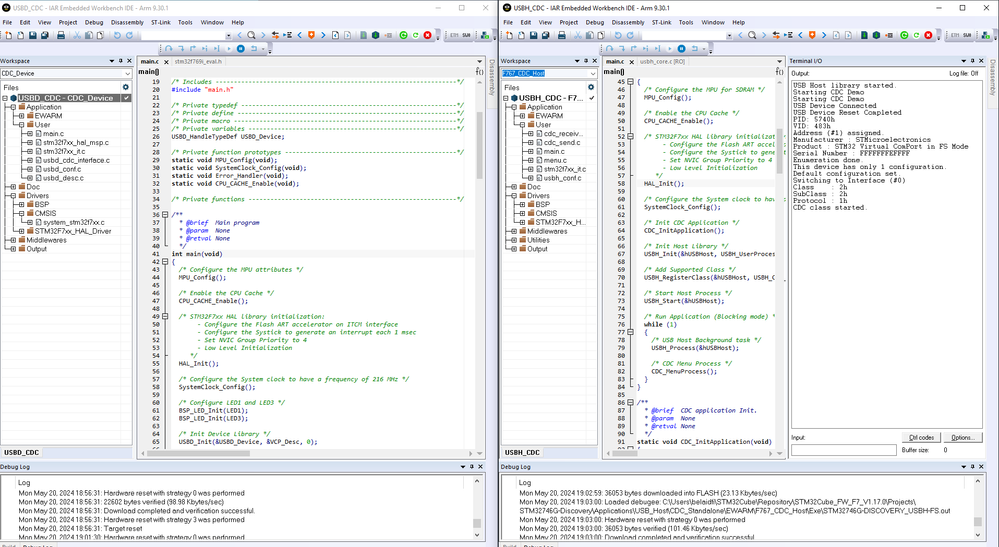999x547 pixels.
Task: Switch to stm32f769i_eval.h editor tab
Action: pos(198,62)
